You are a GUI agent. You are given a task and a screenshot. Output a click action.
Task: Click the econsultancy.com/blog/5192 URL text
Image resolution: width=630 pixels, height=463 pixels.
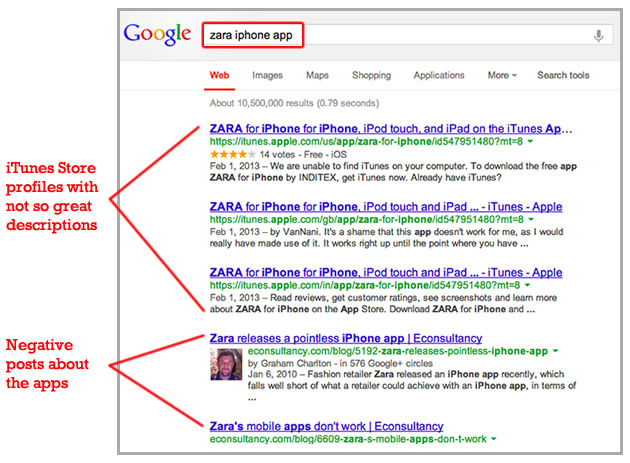398,351
